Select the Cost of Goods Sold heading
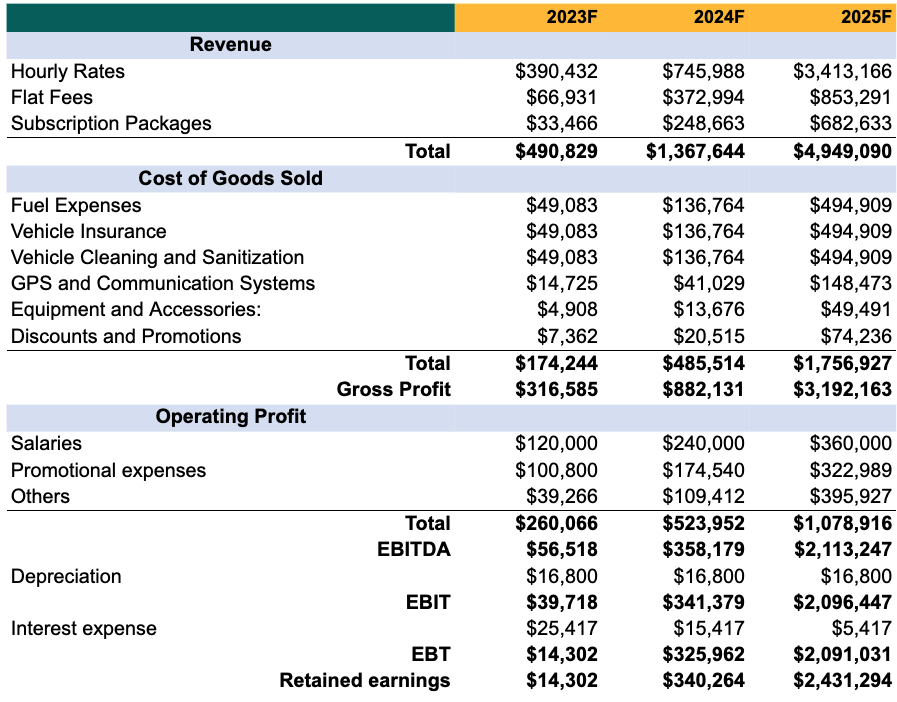The image size is (897, 702). [231, 179]
